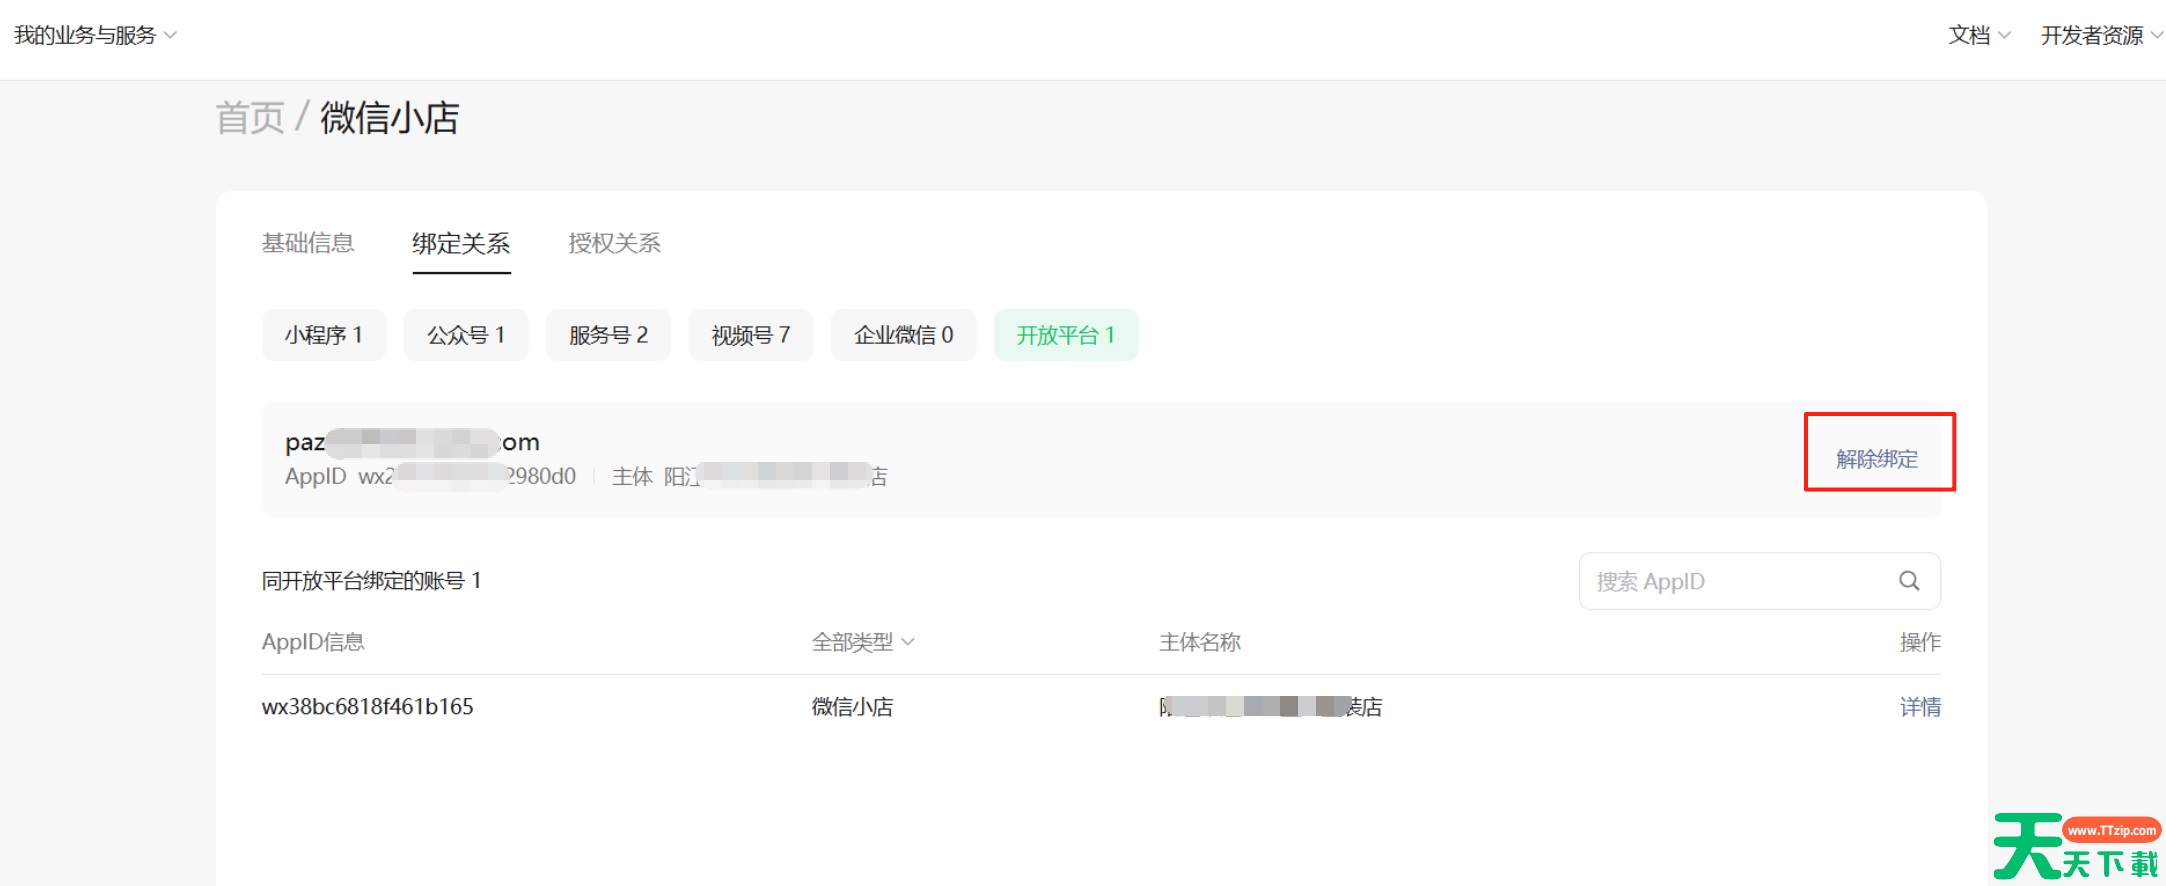2166x886 pixels.
Task: Expand the 开发者资源 dropdown
Action: [x=2101, y=35]
